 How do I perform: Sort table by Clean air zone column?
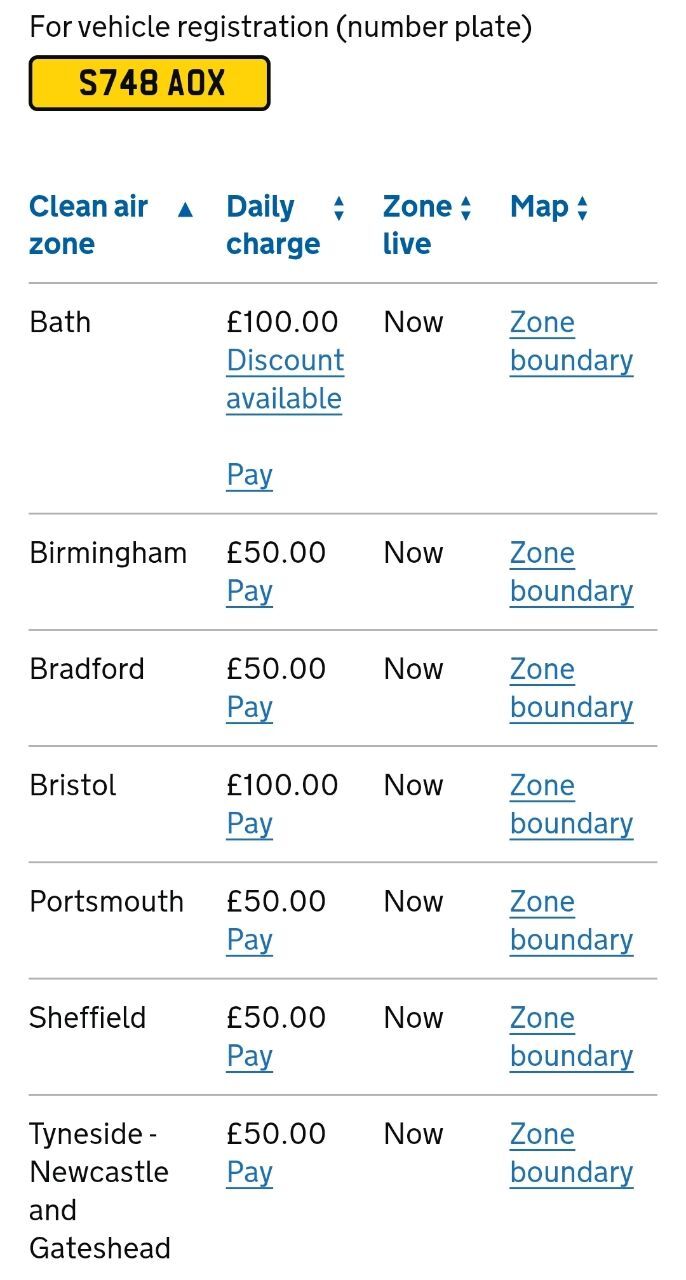click(x=110, y=225)
